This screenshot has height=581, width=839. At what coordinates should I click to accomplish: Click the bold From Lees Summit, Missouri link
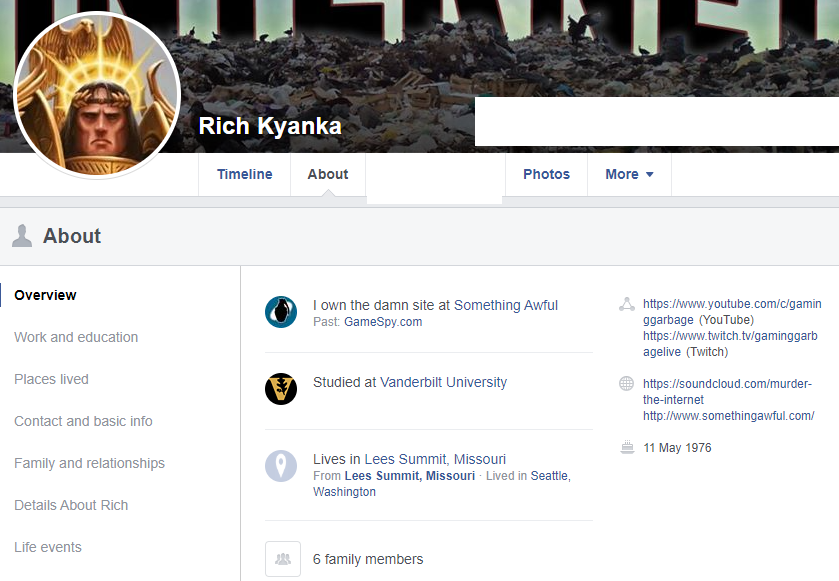point(410,476)
